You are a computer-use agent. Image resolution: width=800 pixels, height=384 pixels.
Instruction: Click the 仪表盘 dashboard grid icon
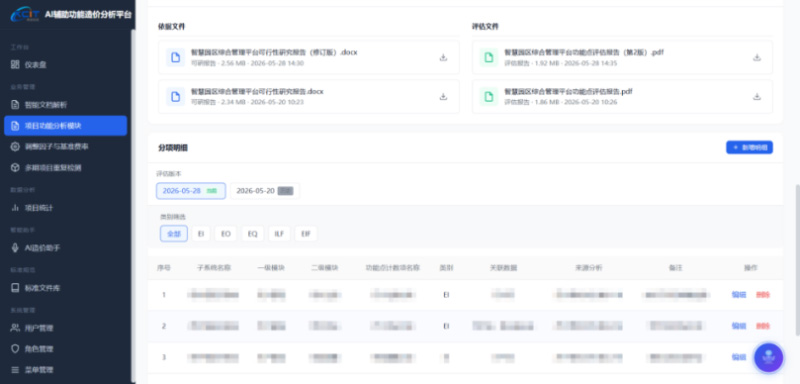[15, 65]
